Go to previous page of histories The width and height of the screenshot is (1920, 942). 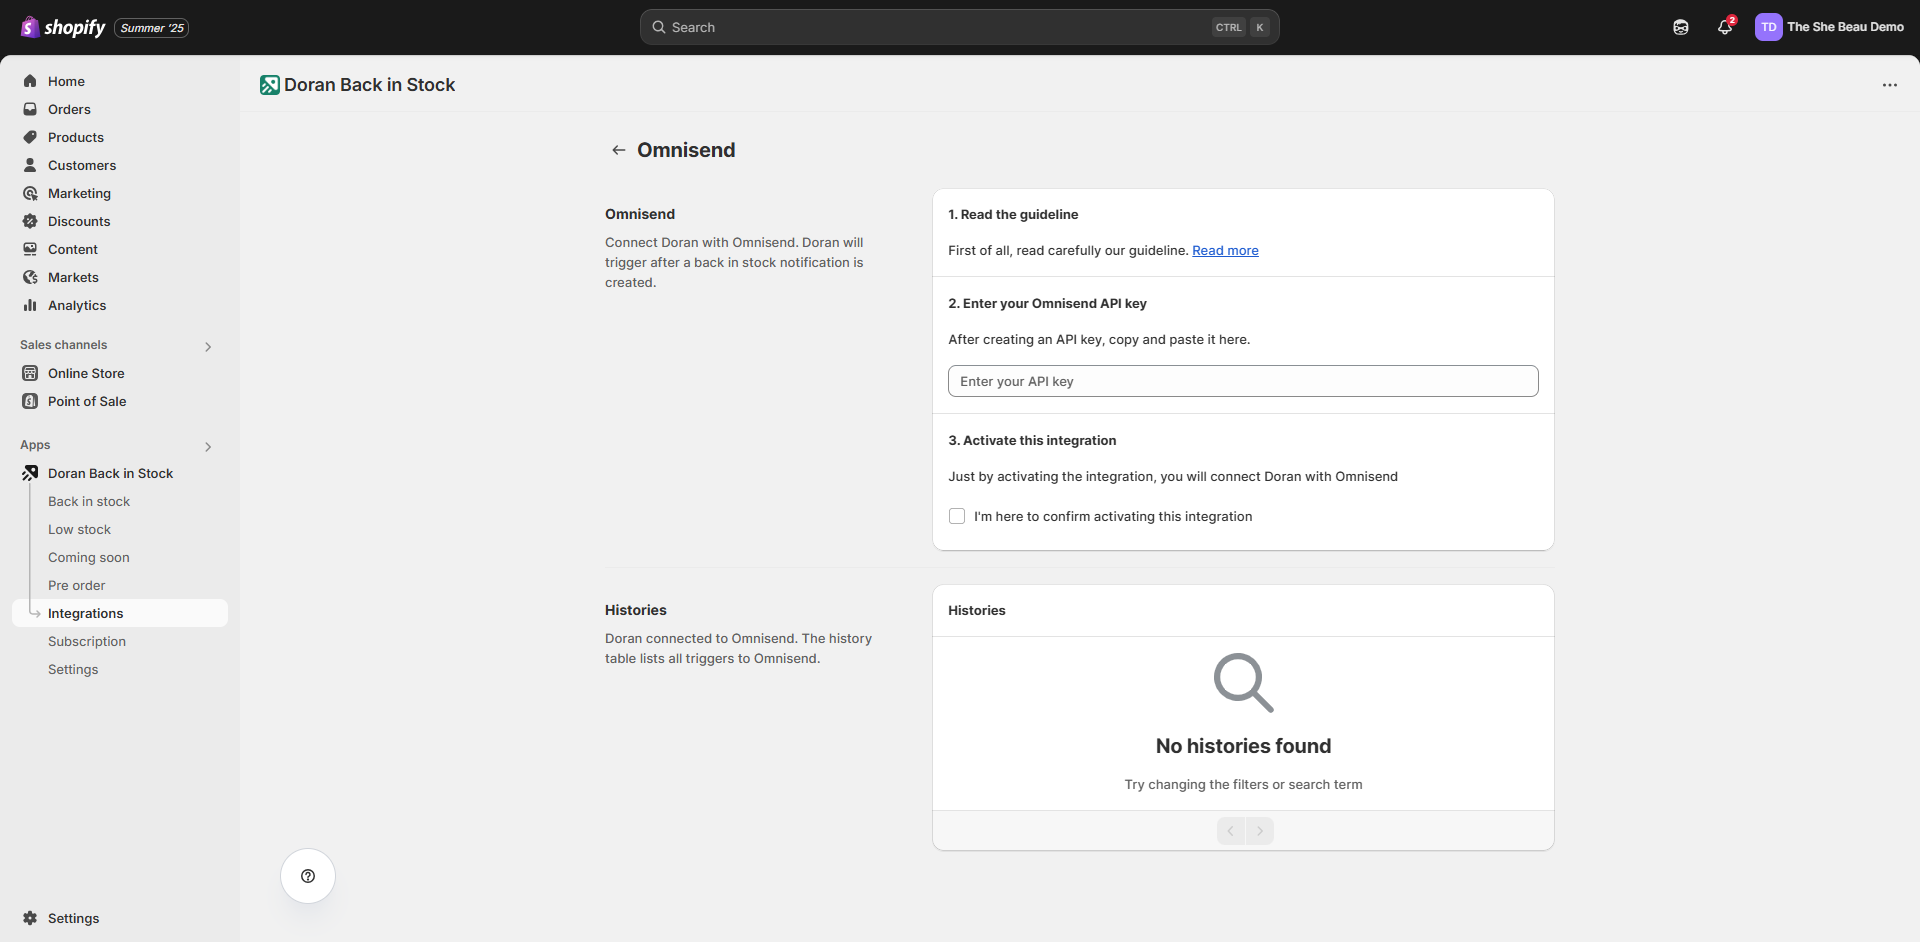click(1231, 831)
